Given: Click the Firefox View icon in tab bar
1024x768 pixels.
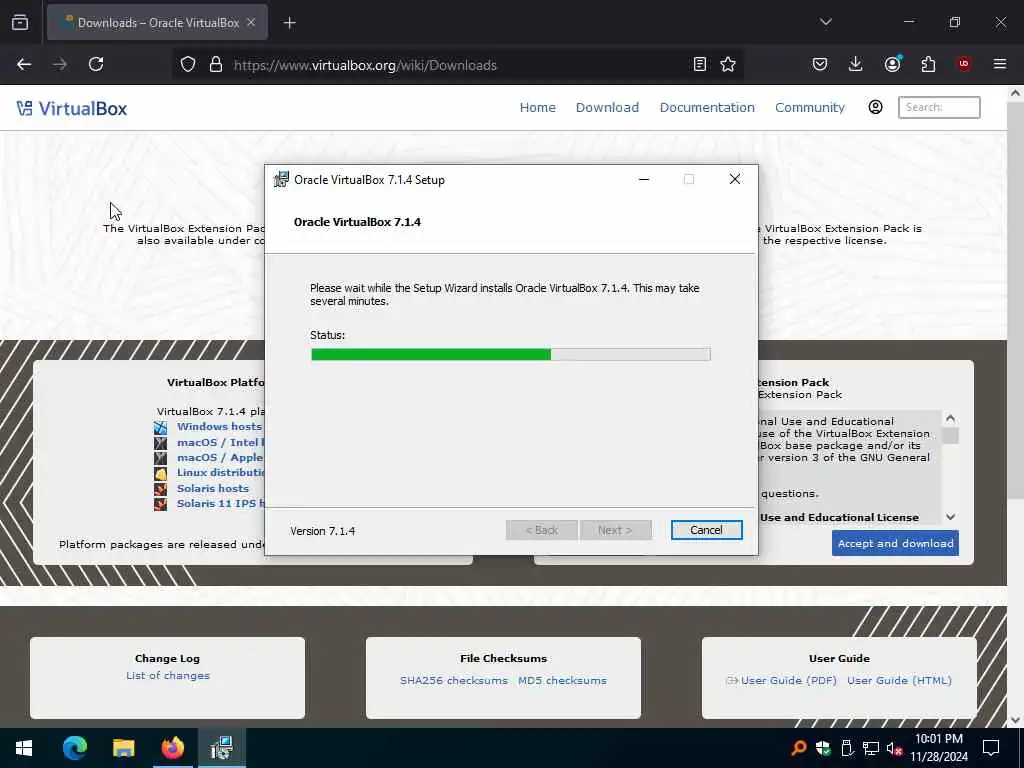Looking at the screenshot, I should 20,22.
